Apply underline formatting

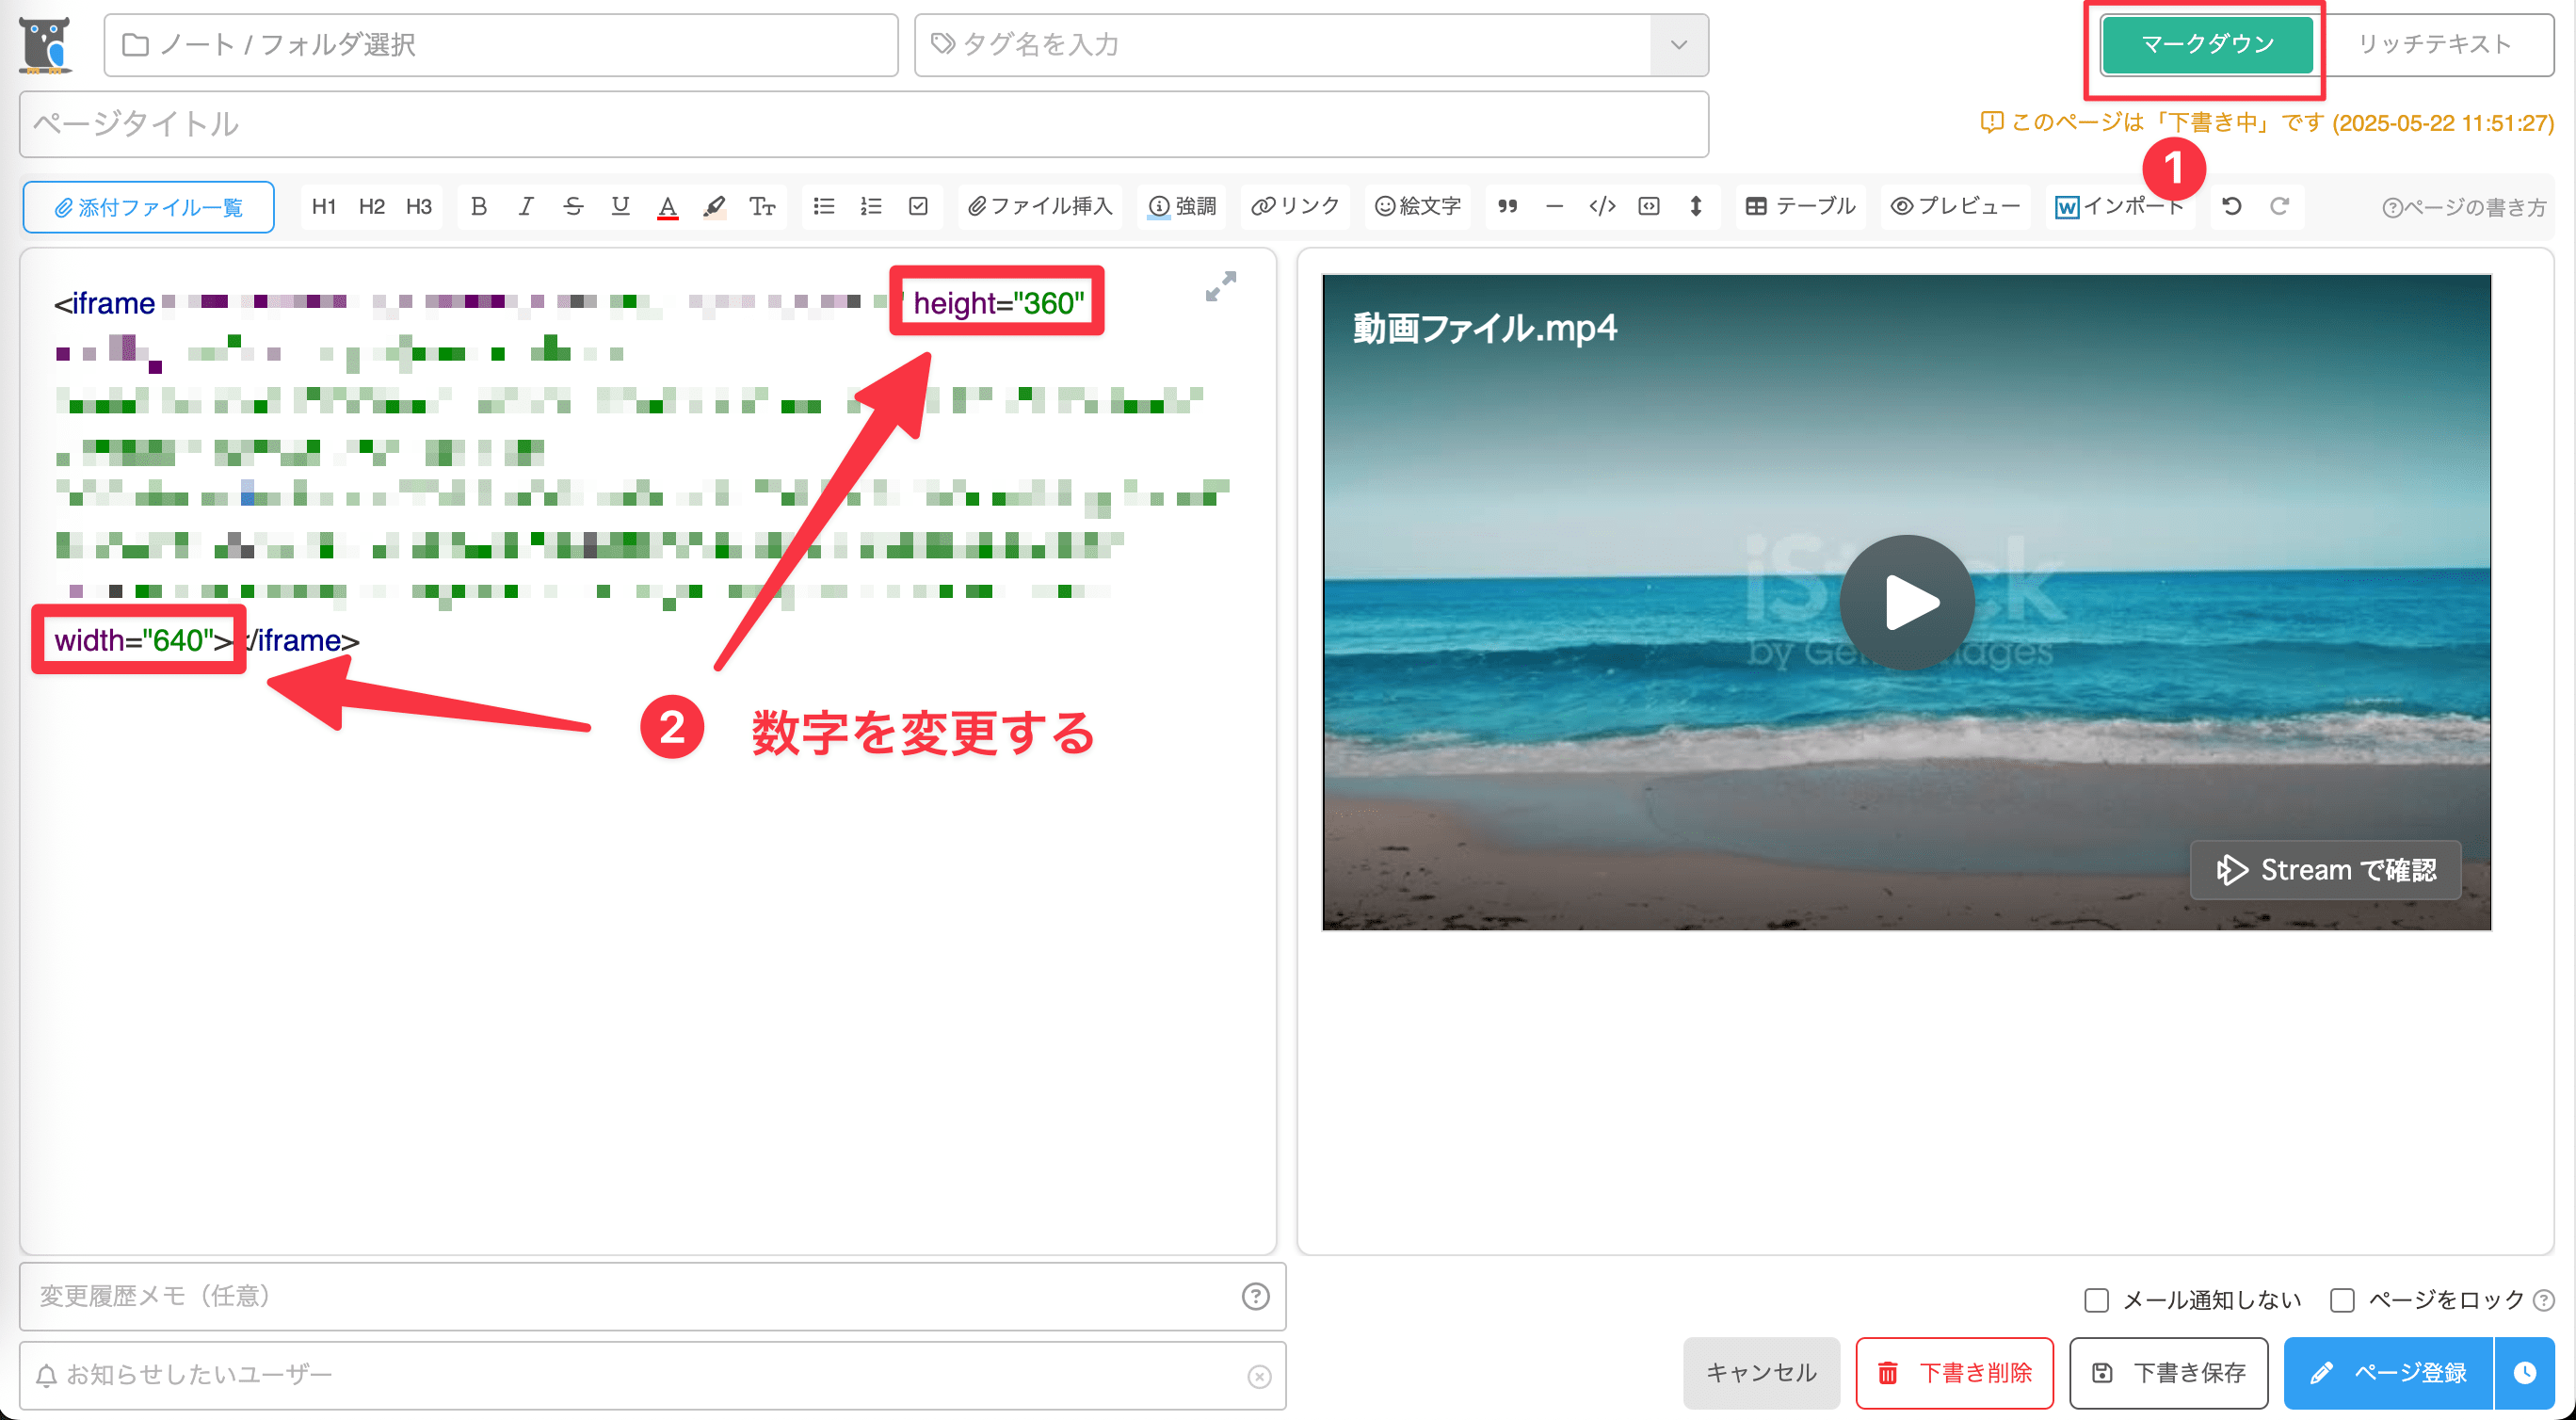click(620, 207)
